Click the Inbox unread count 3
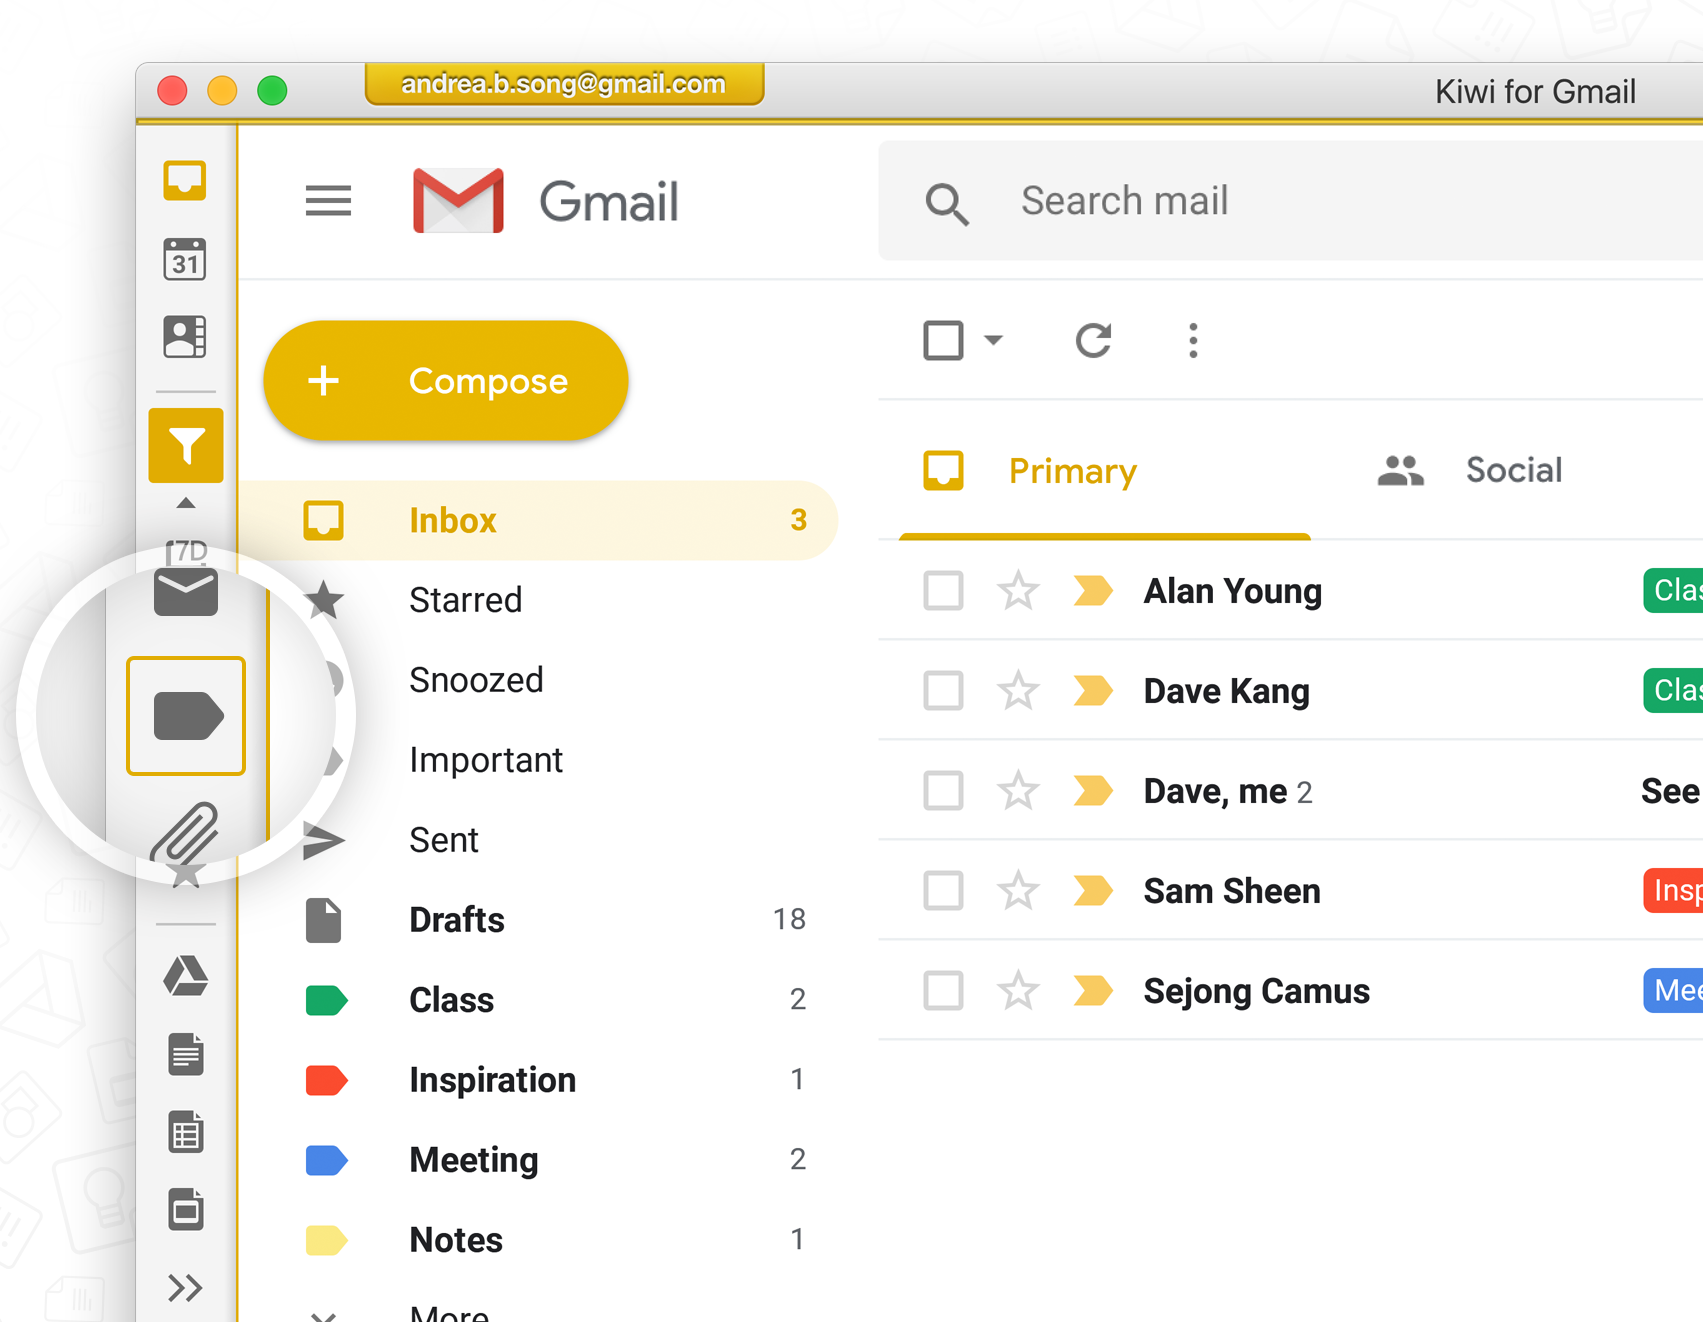The height and width of the screenshot is (1322, 1703). pyautogui.click(x=798, y=520)
